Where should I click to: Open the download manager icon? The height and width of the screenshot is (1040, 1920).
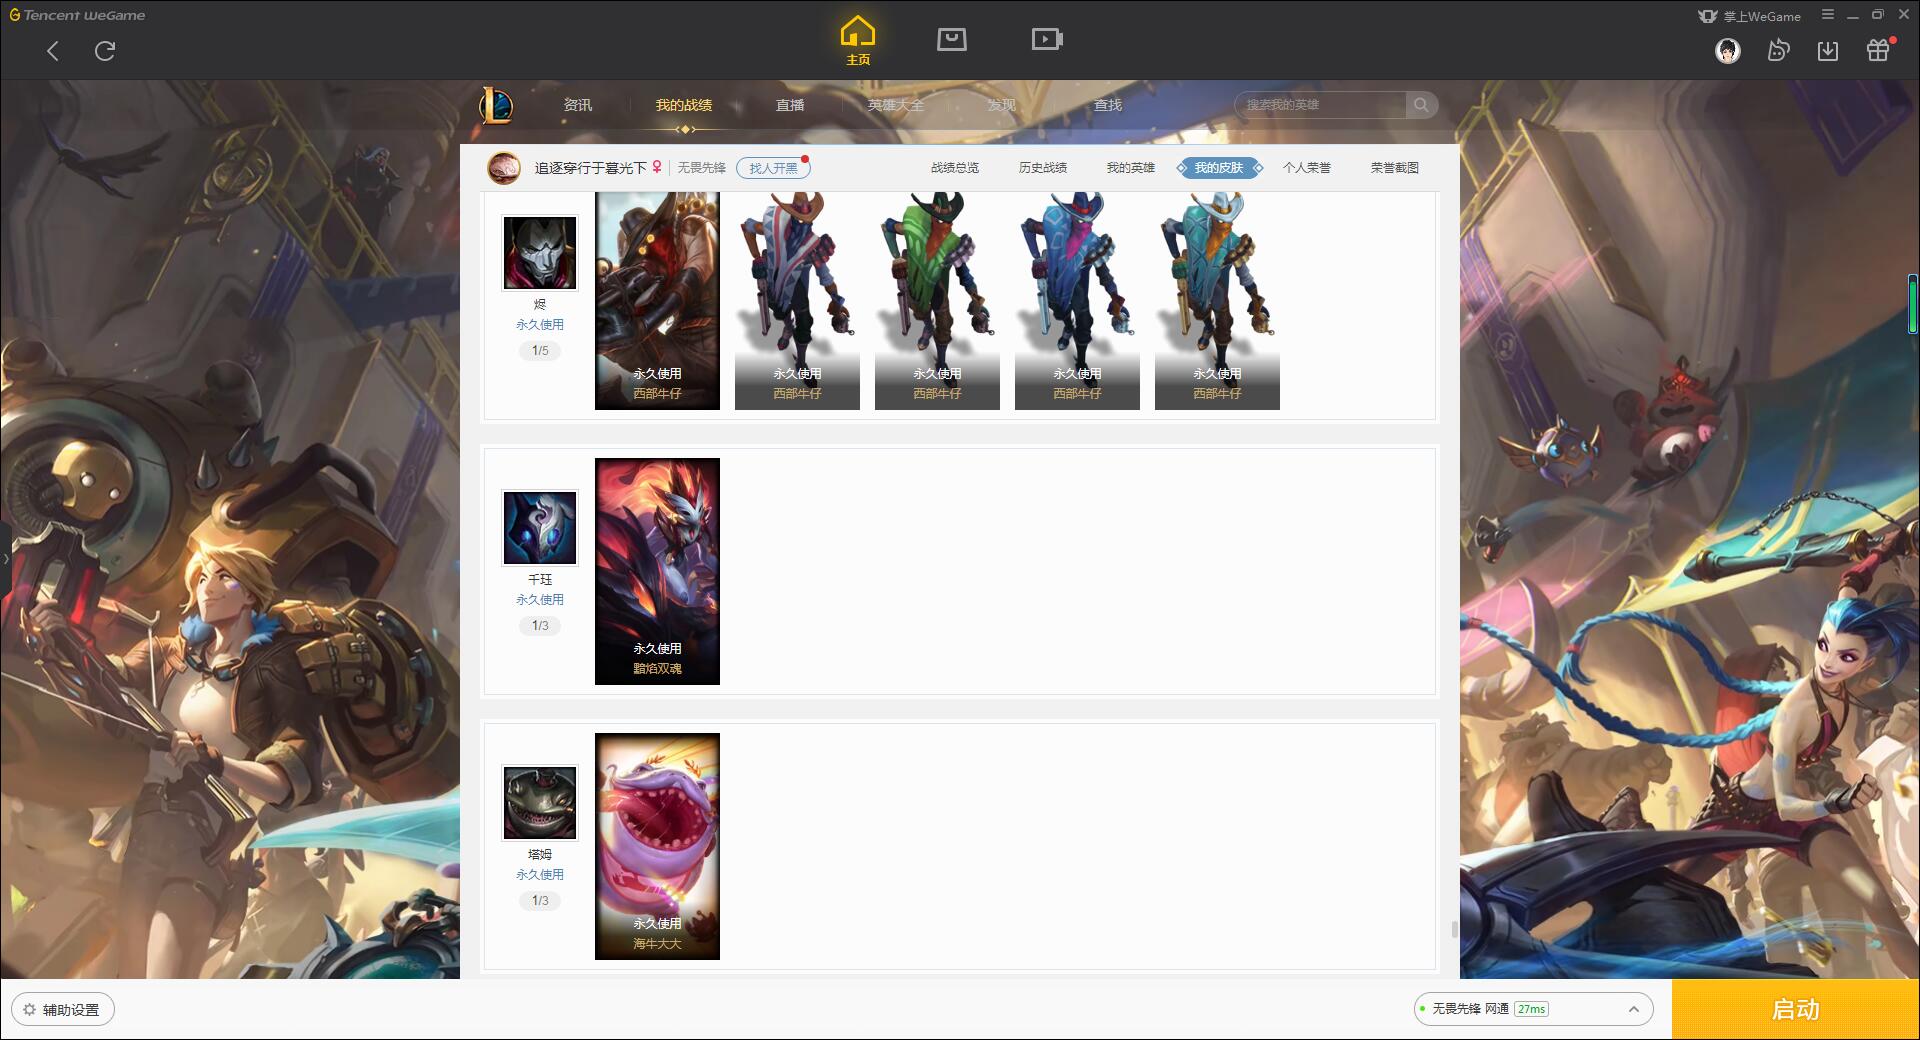pyautogui.click(x=1828, y=50)
